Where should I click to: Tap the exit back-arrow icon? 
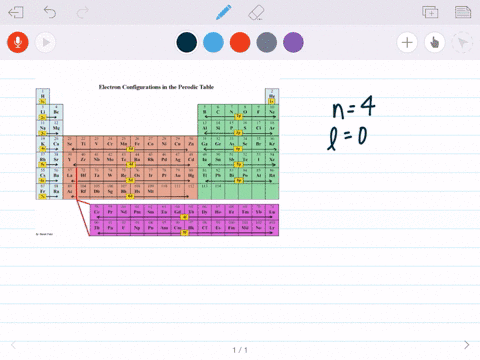(16, 13)
